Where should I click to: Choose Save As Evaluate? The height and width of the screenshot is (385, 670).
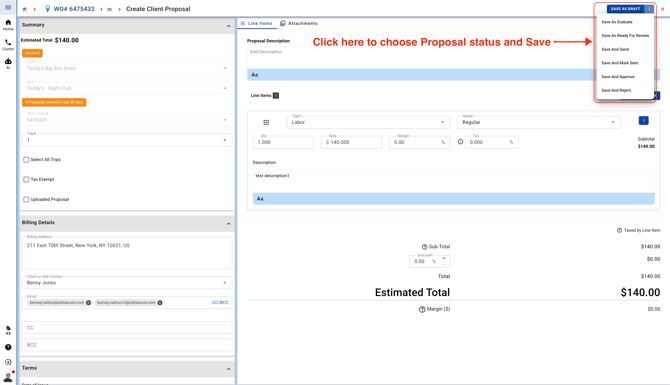(x=617, y=22)
